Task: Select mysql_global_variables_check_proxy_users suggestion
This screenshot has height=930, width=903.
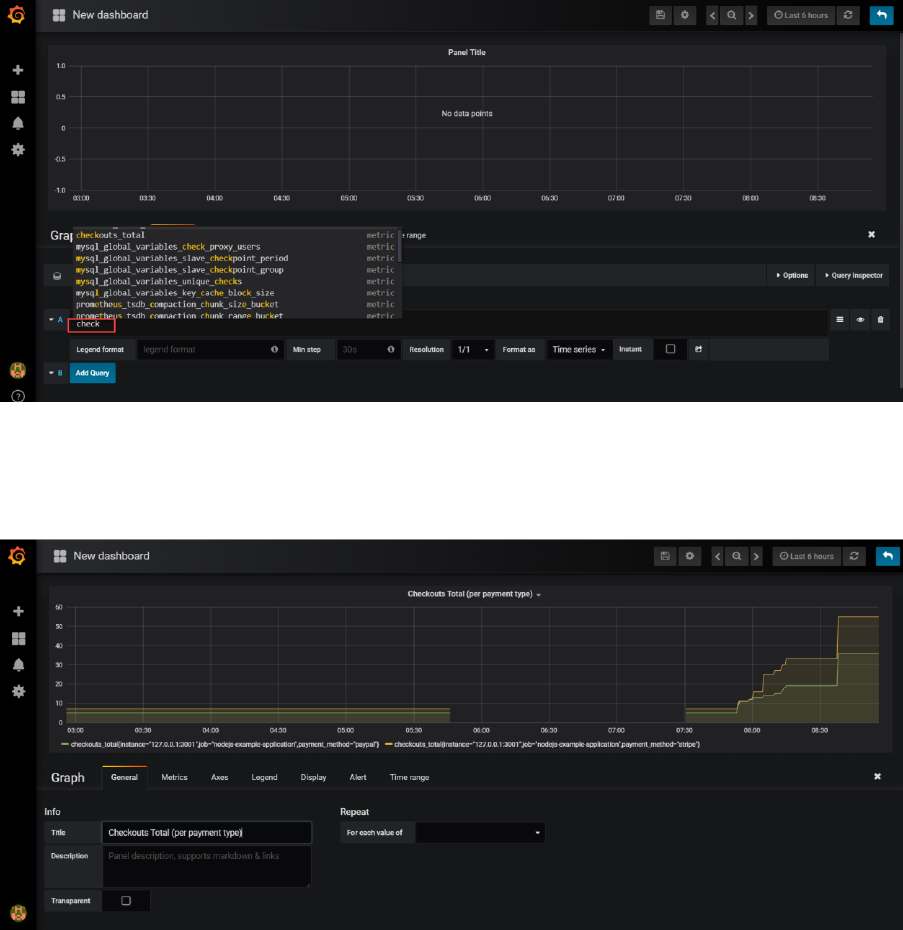Action: coord(236,247)
